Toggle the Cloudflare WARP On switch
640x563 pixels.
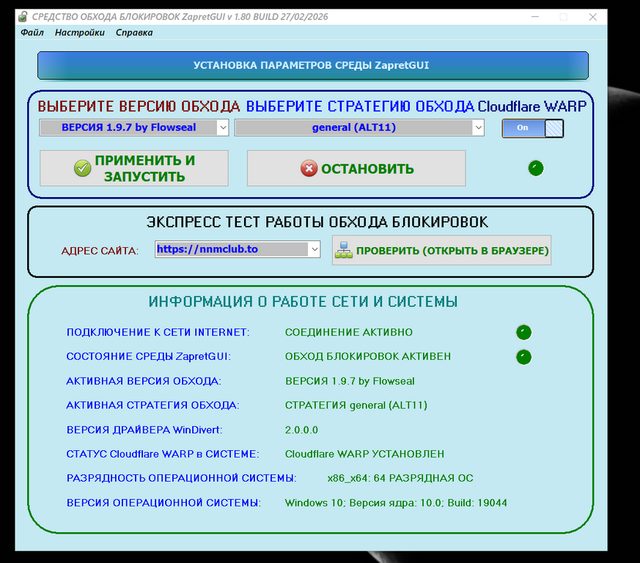point(533,128)
